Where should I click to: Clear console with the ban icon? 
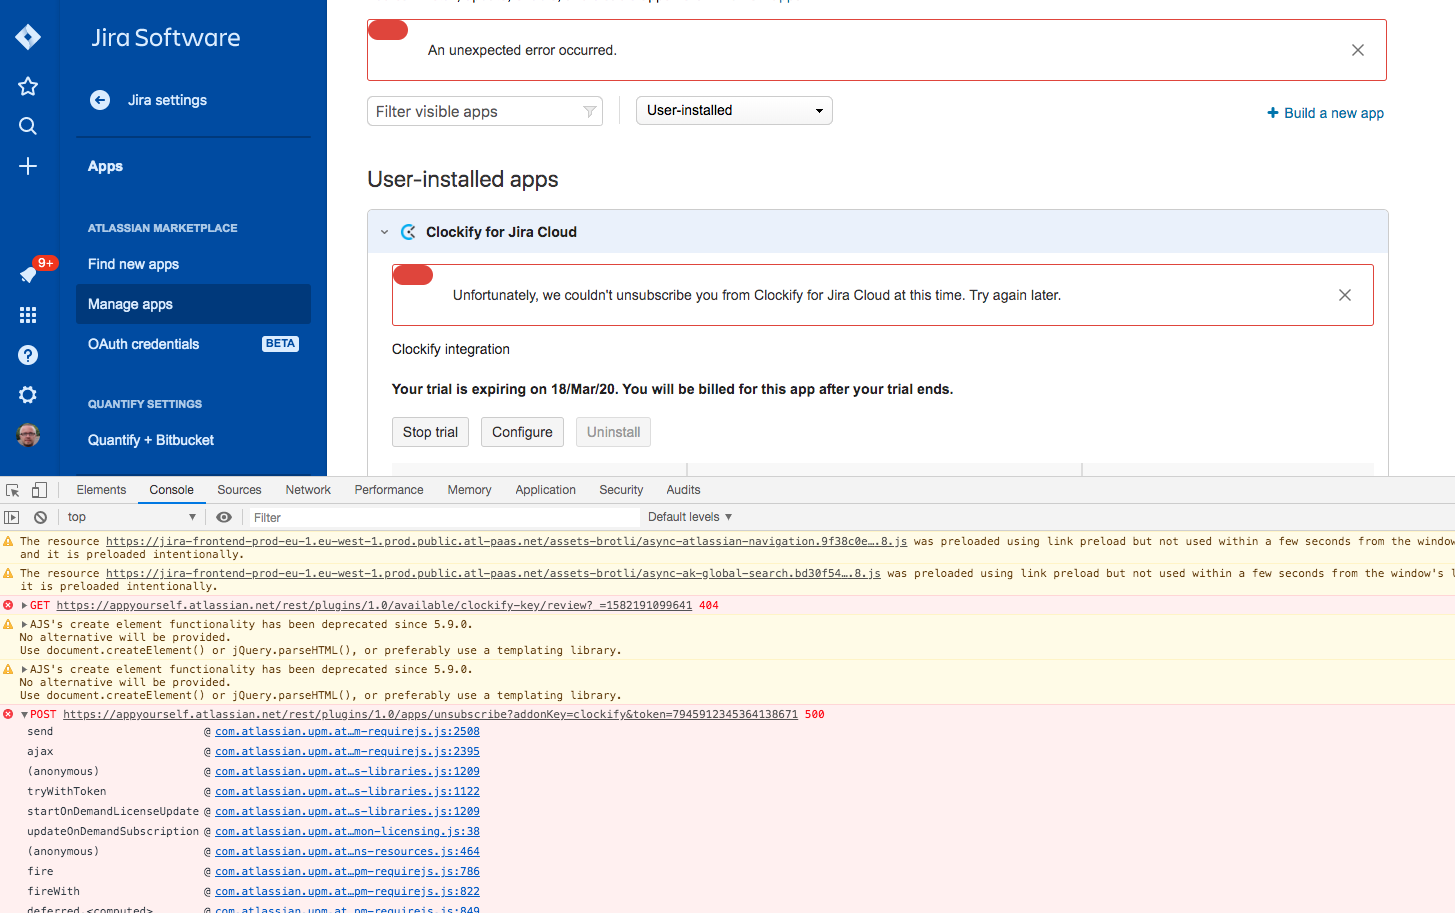[x=40, y=517]
